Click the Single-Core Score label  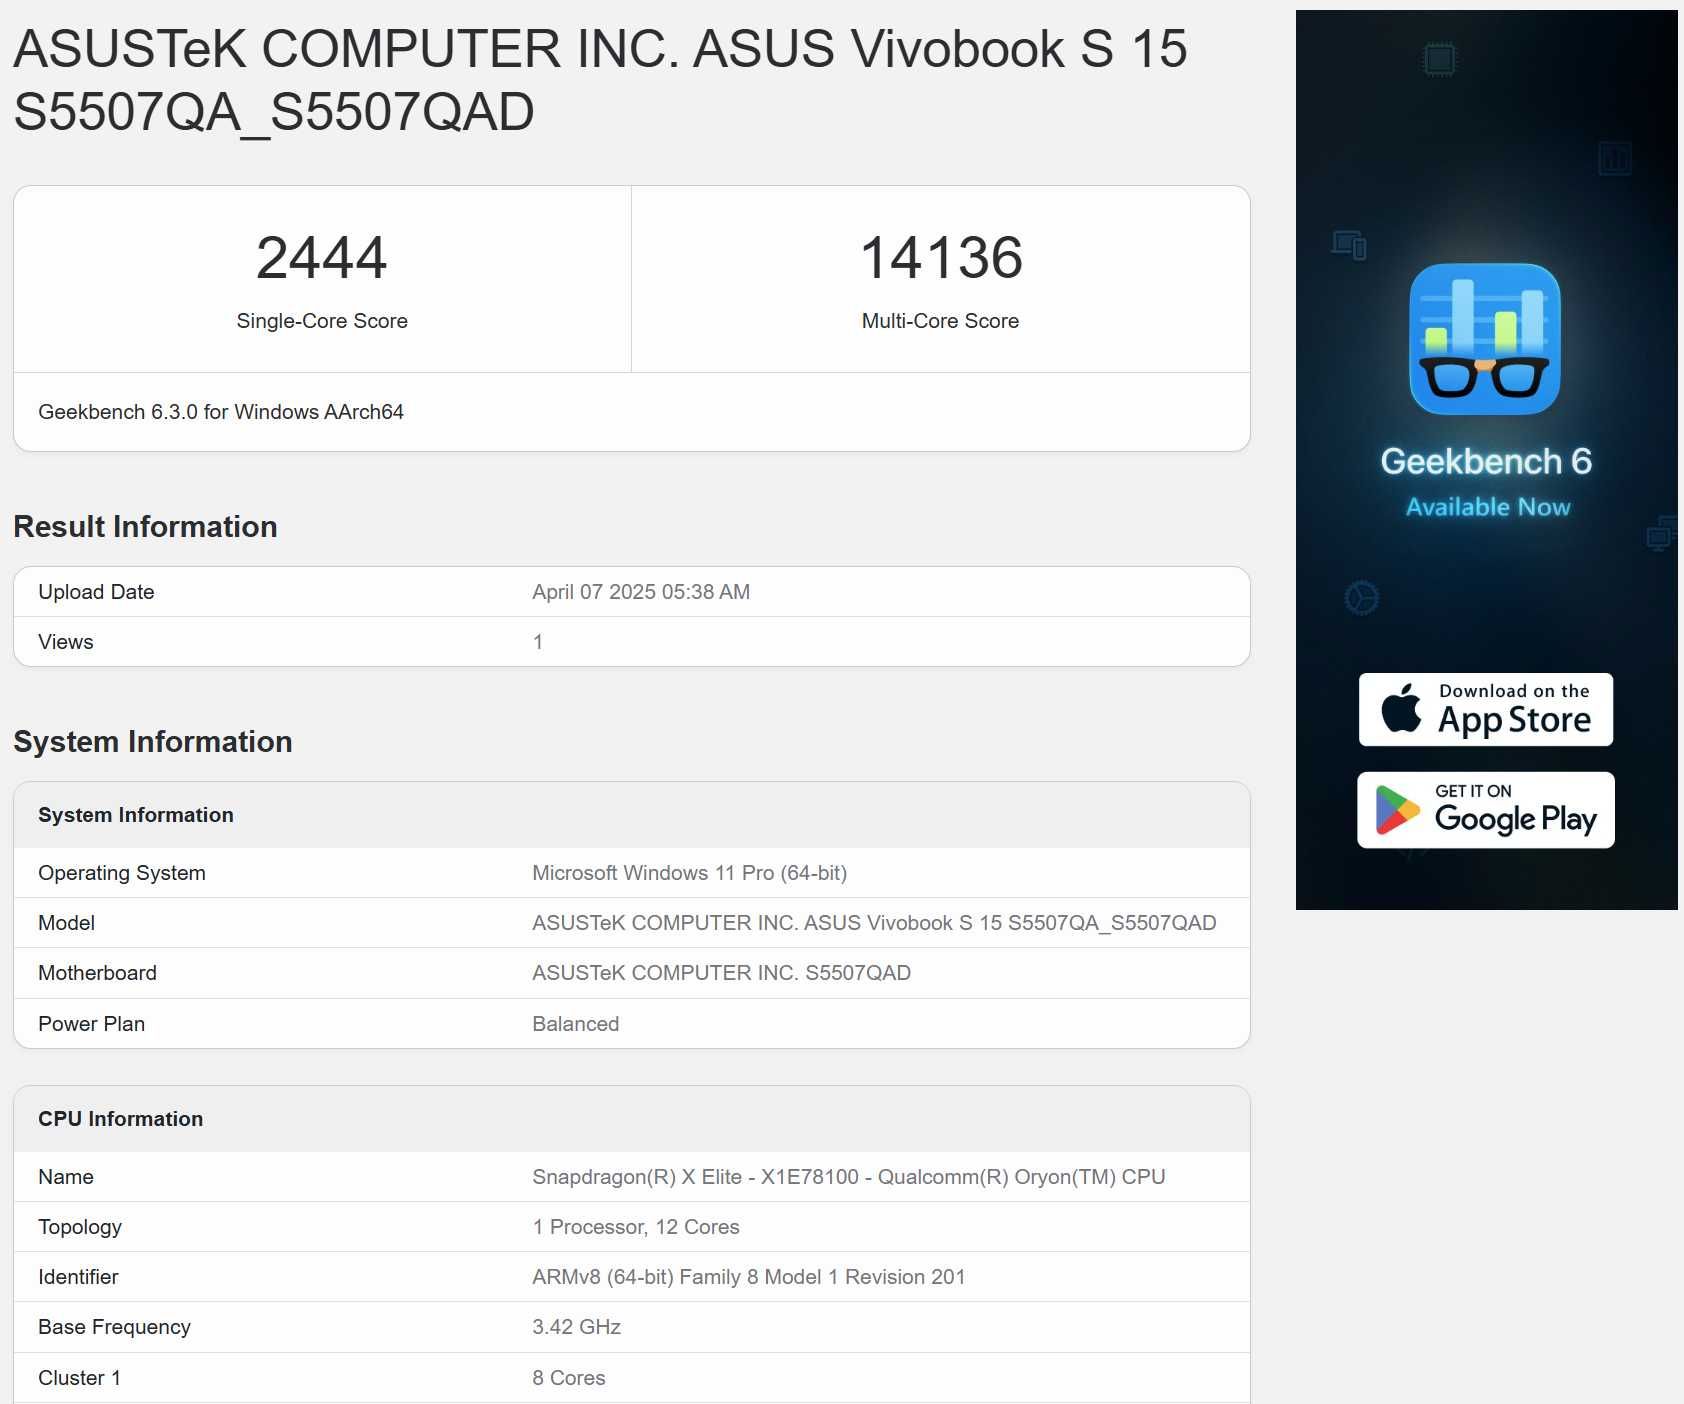point(322,321)
